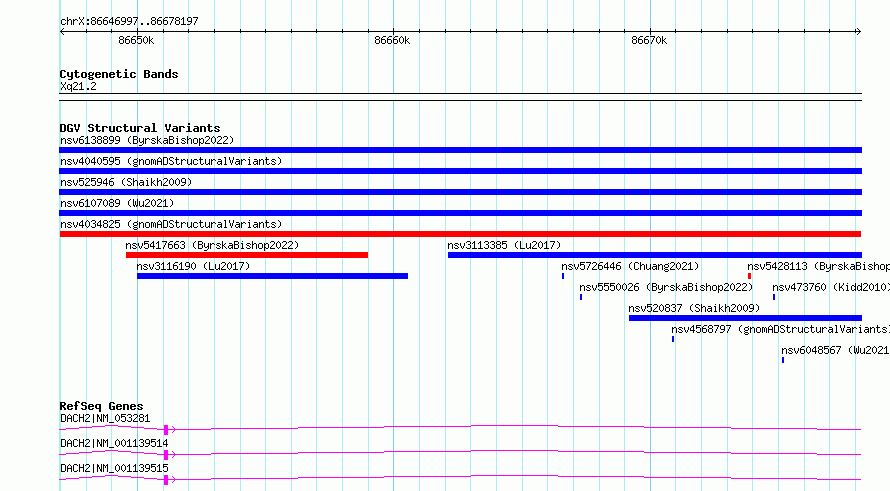Click the magenta exon block of DACH2|NM_053281
Image resolution: width=890 pixels, height=491 pixels.
tap(166, 430)
